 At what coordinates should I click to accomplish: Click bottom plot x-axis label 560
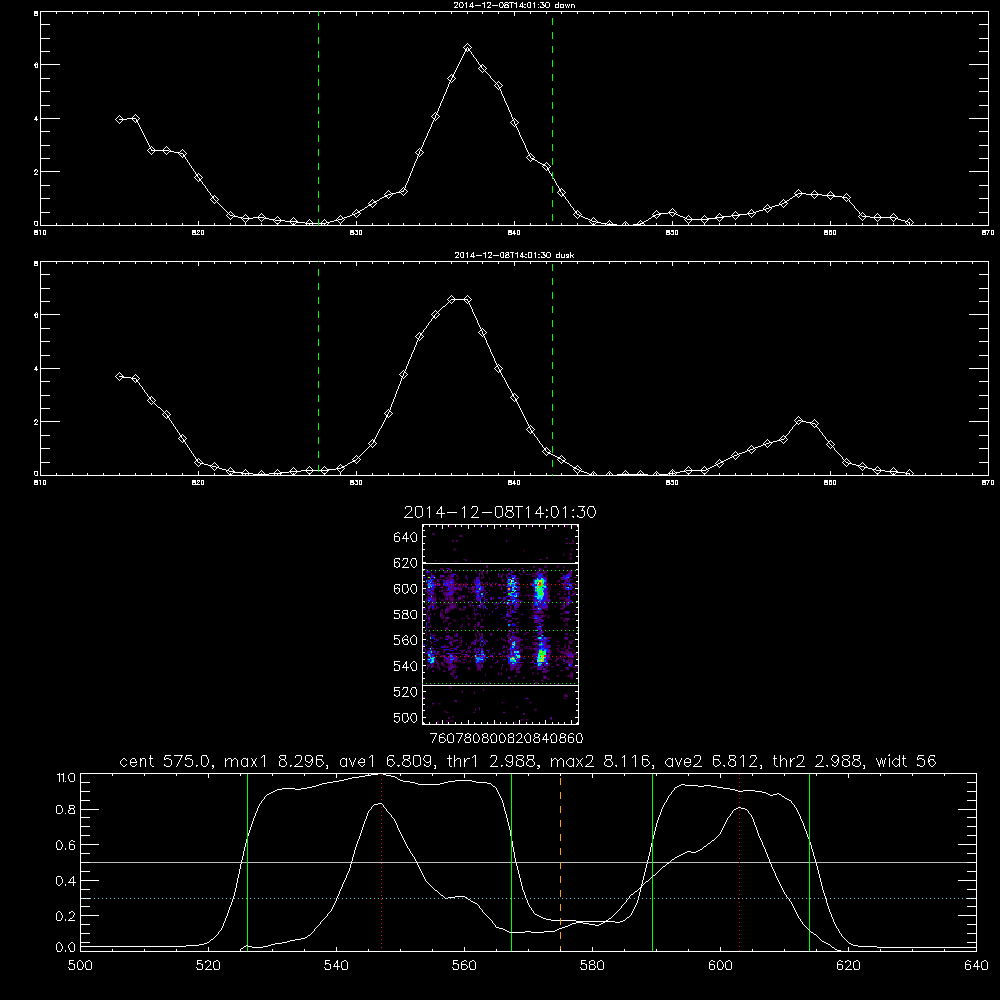[x=464, y=966]
